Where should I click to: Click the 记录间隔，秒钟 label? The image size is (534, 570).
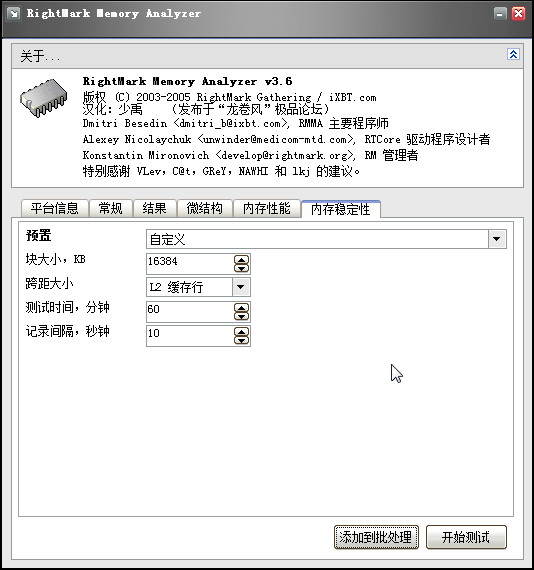coord(67,332)
